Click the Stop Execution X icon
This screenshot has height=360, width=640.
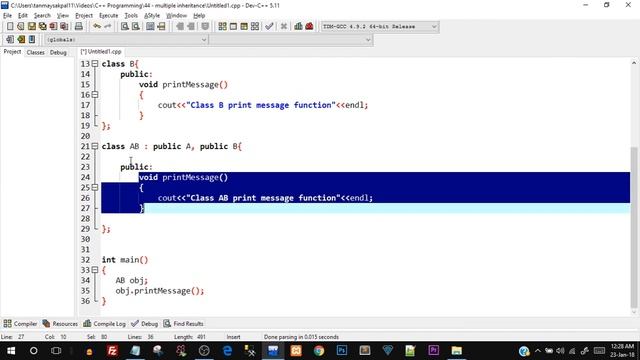coord(284,27)
